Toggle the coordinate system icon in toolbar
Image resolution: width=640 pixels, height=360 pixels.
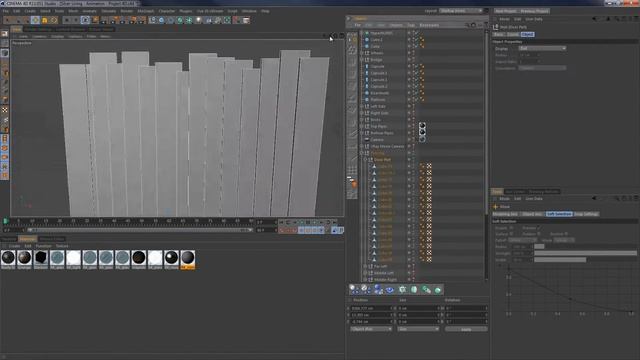pos(95,20)
